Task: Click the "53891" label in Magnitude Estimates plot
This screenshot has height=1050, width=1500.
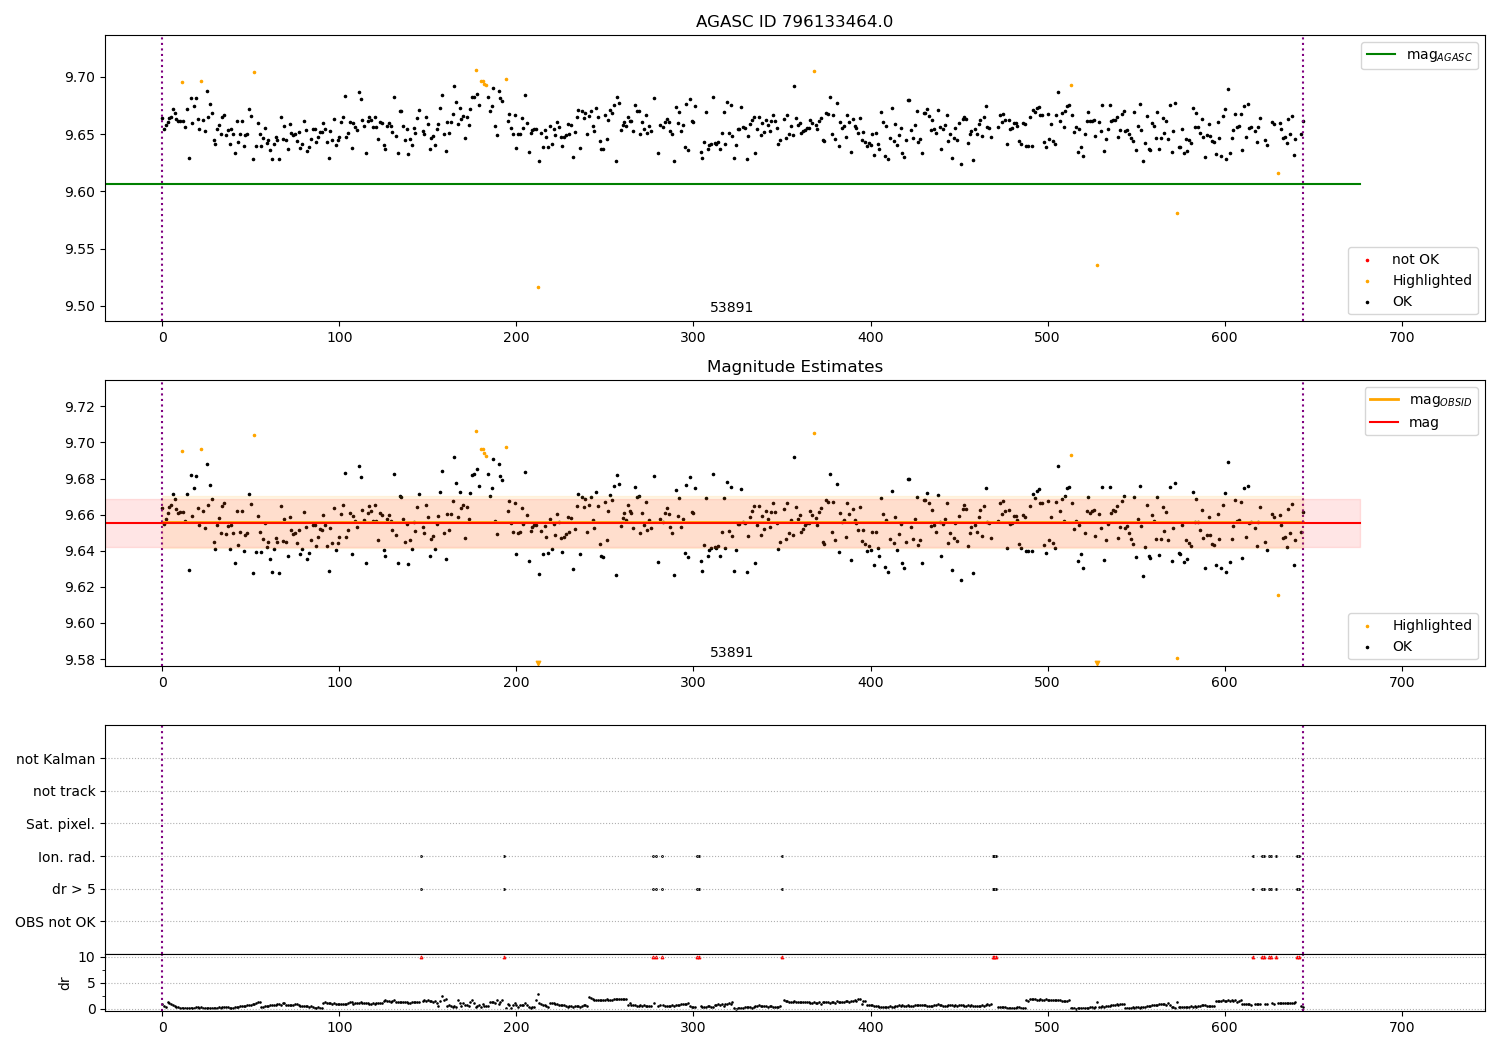Action: (x=731, y=652)
